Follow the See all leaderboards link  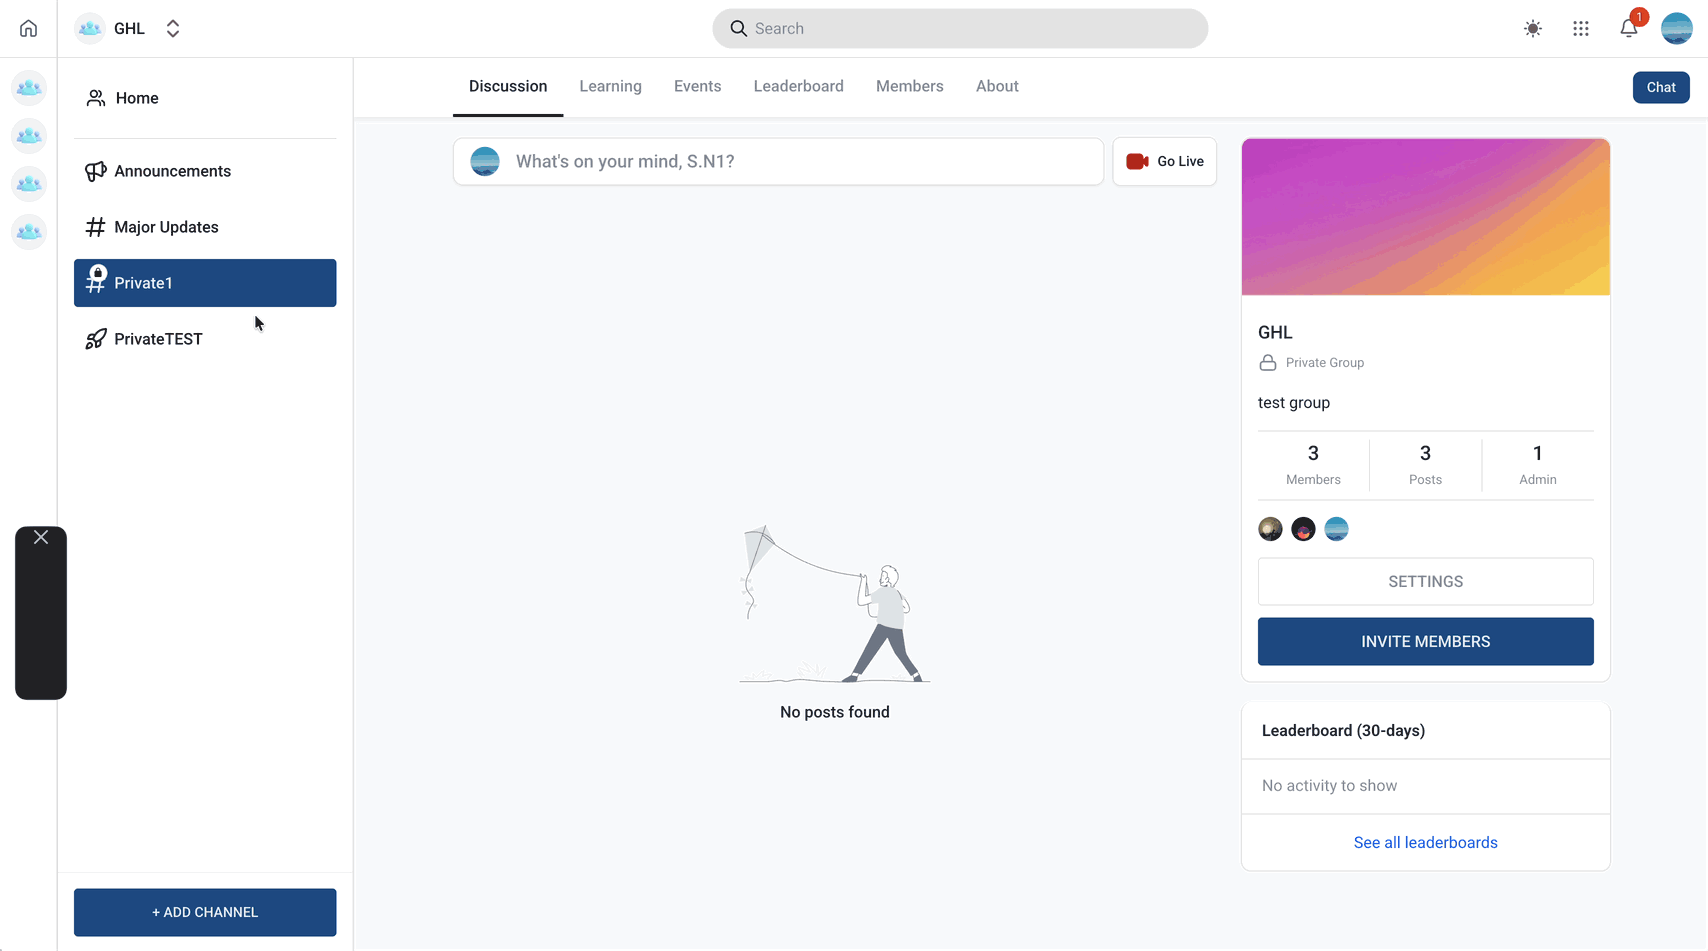click(1425, 843)
